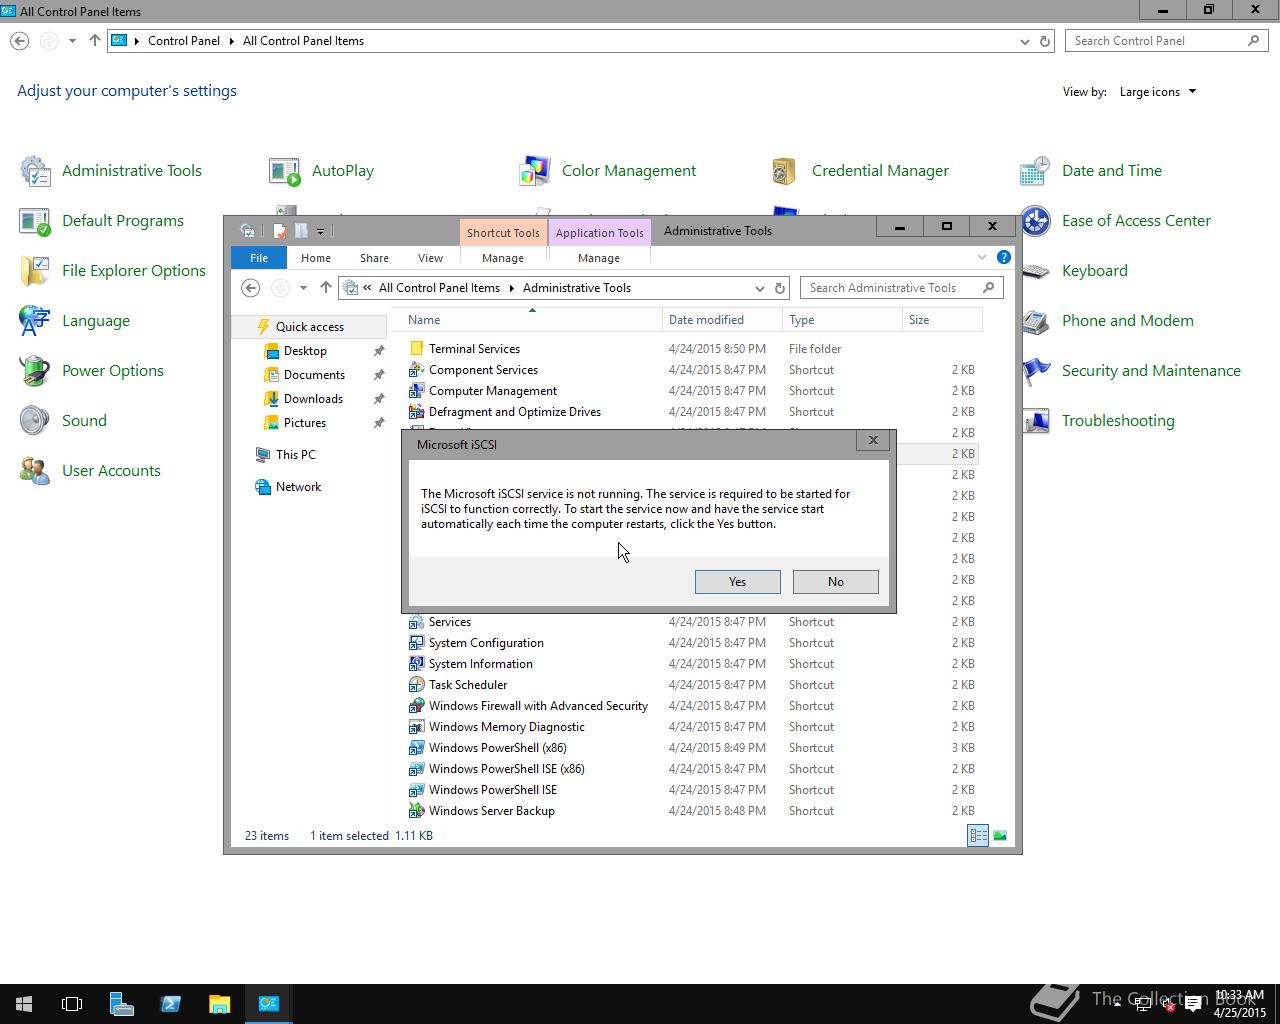Open Shortcut Tools Manage tab
1280x1024 pixels.
pos(502,258)
